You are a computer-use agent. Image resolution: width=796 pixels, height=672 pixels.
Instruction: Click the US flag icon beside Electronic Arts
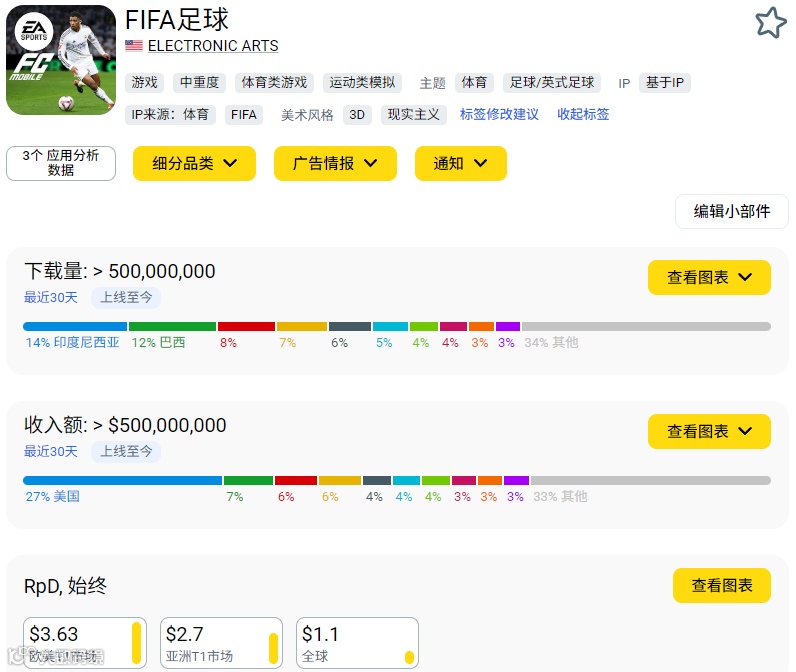click(134, 46)
